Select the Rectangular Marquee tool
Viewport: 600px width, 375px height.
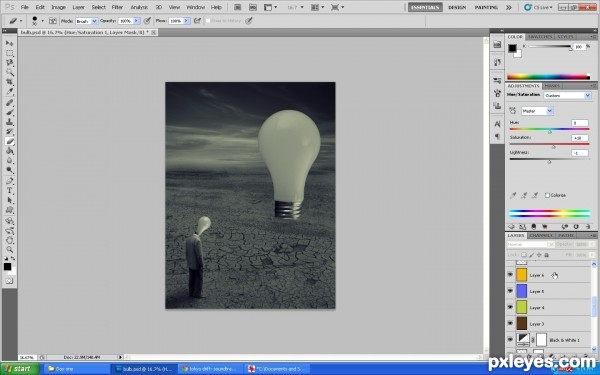10,53
